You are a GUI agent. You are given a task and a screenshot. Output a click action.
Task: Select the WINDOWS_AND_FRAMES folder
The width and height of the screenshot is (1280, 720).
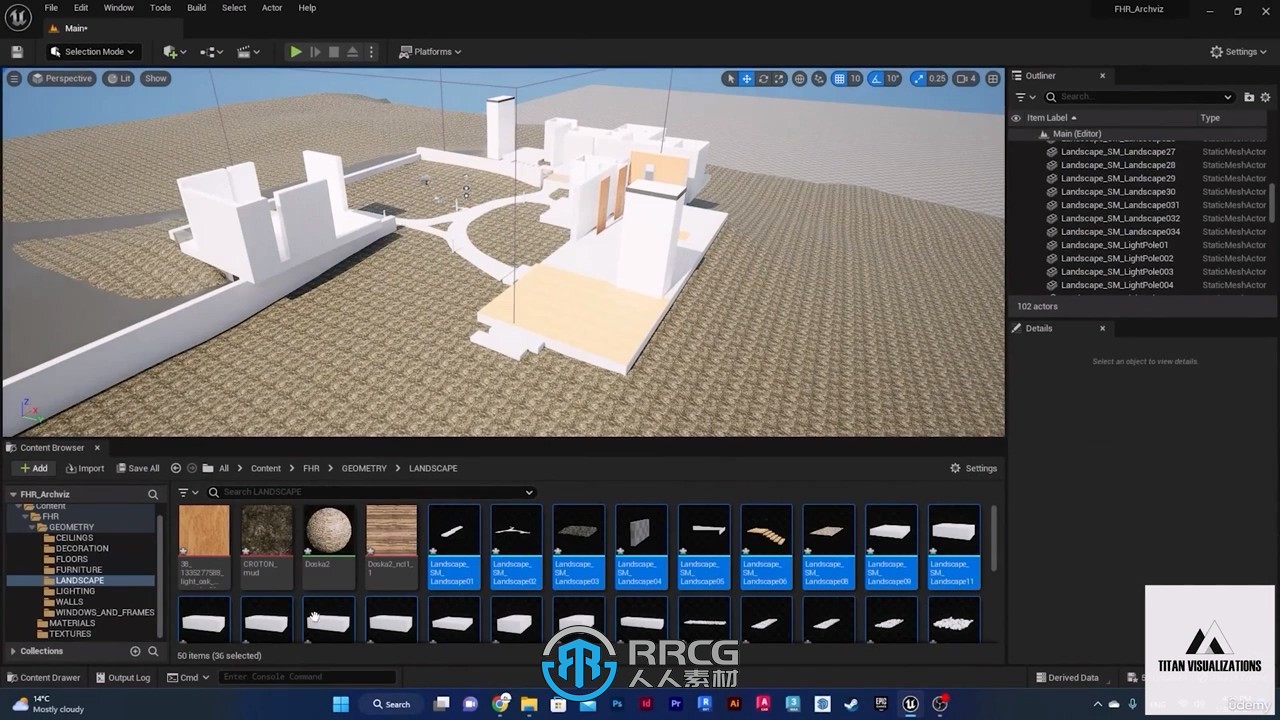(105, 612)
